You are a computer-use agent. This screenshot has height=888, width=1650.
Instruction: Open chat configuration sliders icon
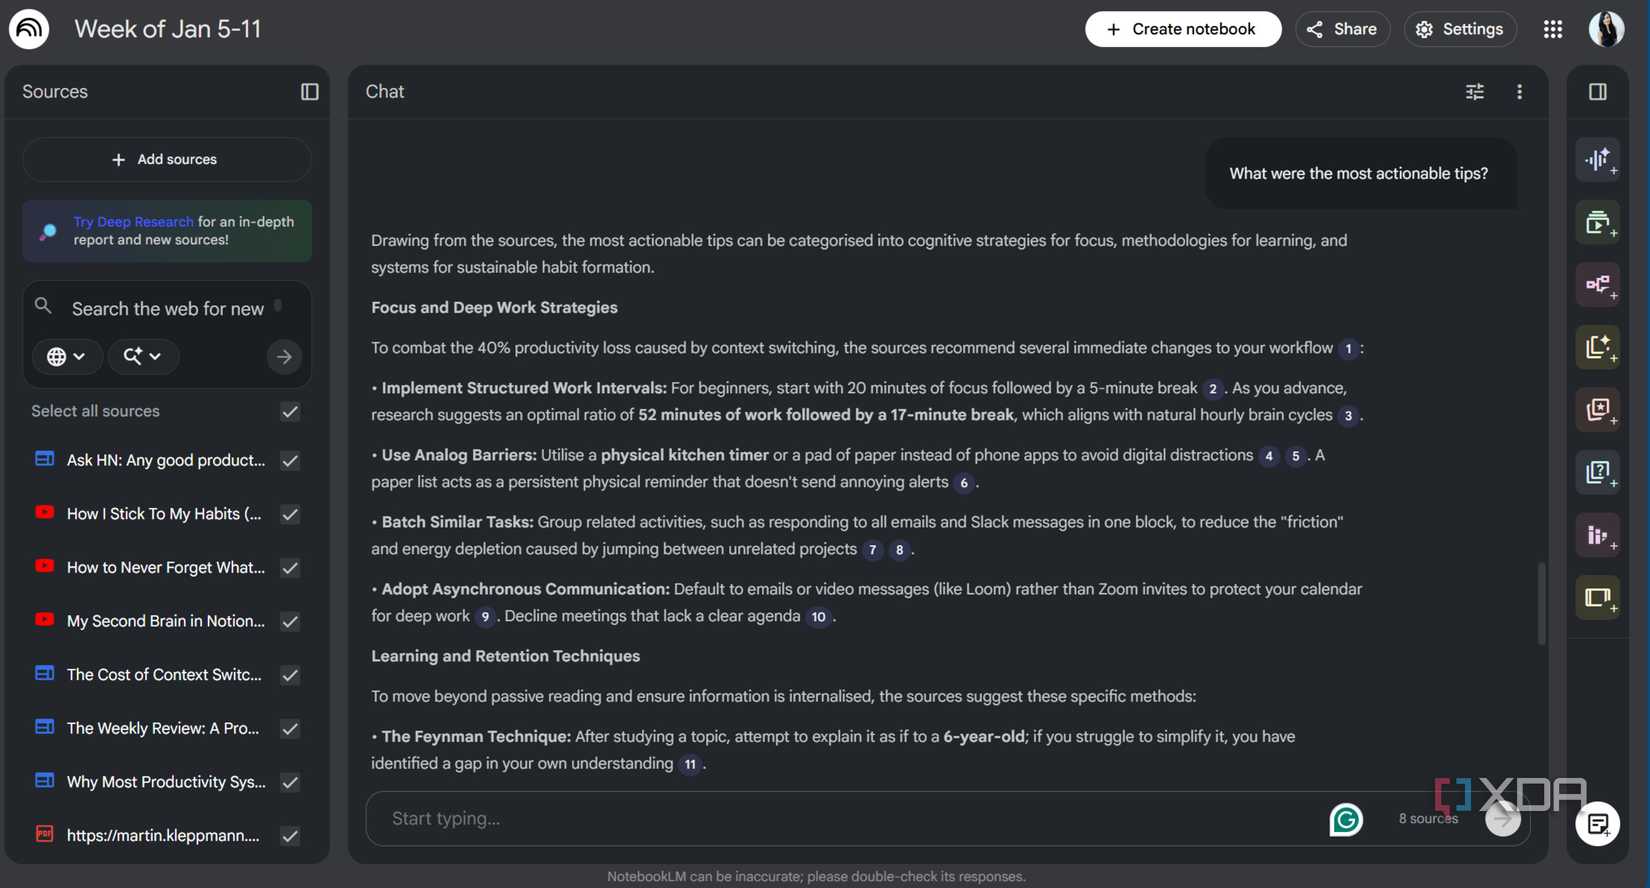pyautogui.click(x=1474, y=92)
